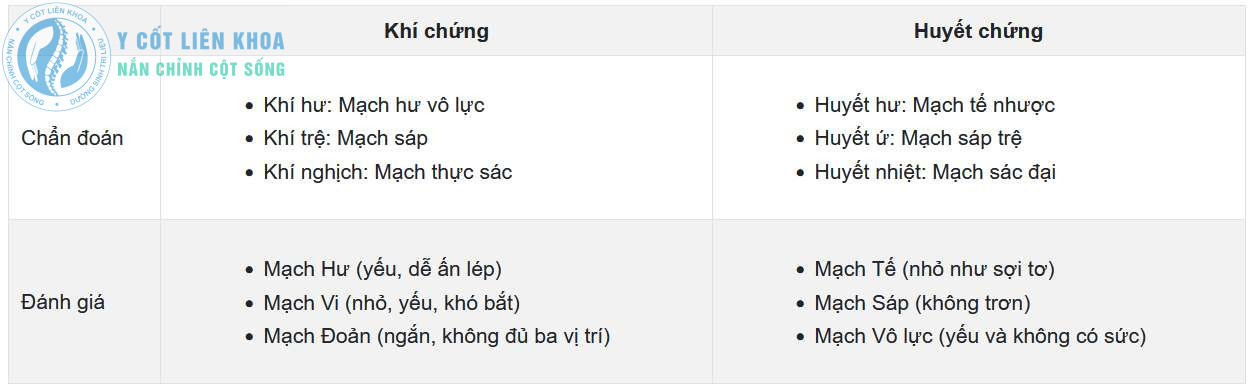Image resolution: width=1252 pixels, height=390 pixels.
Task: Click 'Mạch Vi (nhỏ, yếu, khó bắt)' item
Action: (392, 302)
